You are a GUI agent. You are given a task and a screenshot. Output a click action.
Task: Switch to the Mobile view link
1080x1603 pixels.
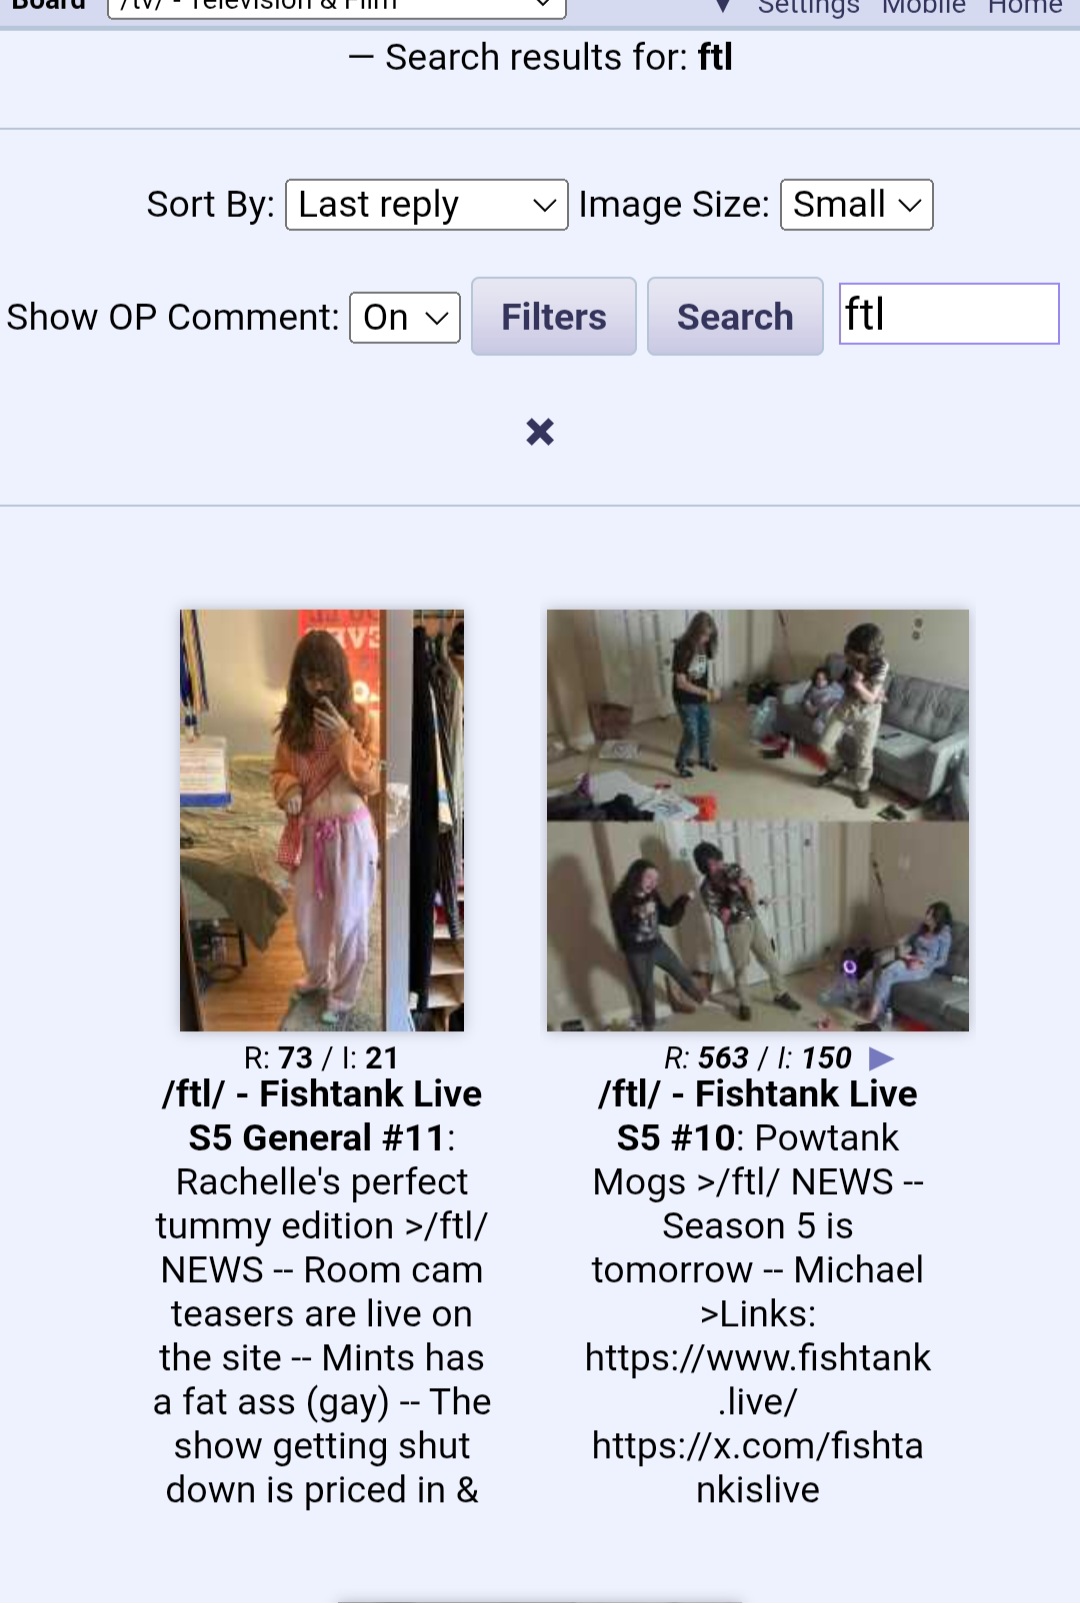click(x=923, y=7)
